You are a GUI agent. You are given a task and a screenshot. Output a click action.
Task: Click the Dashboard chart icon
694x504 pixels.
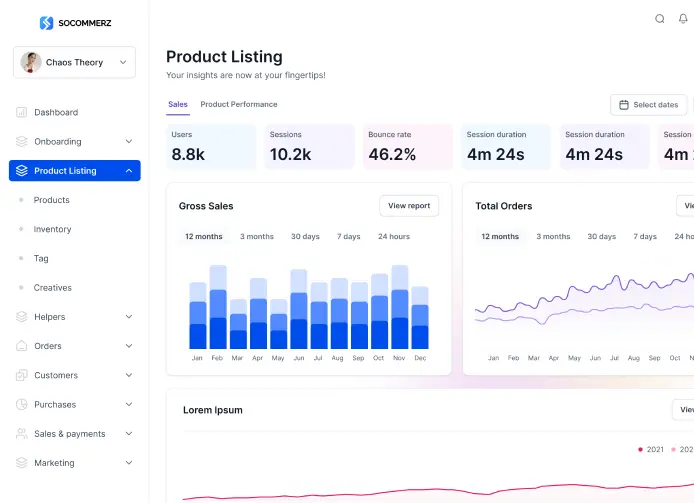click(x=21, y=112)
